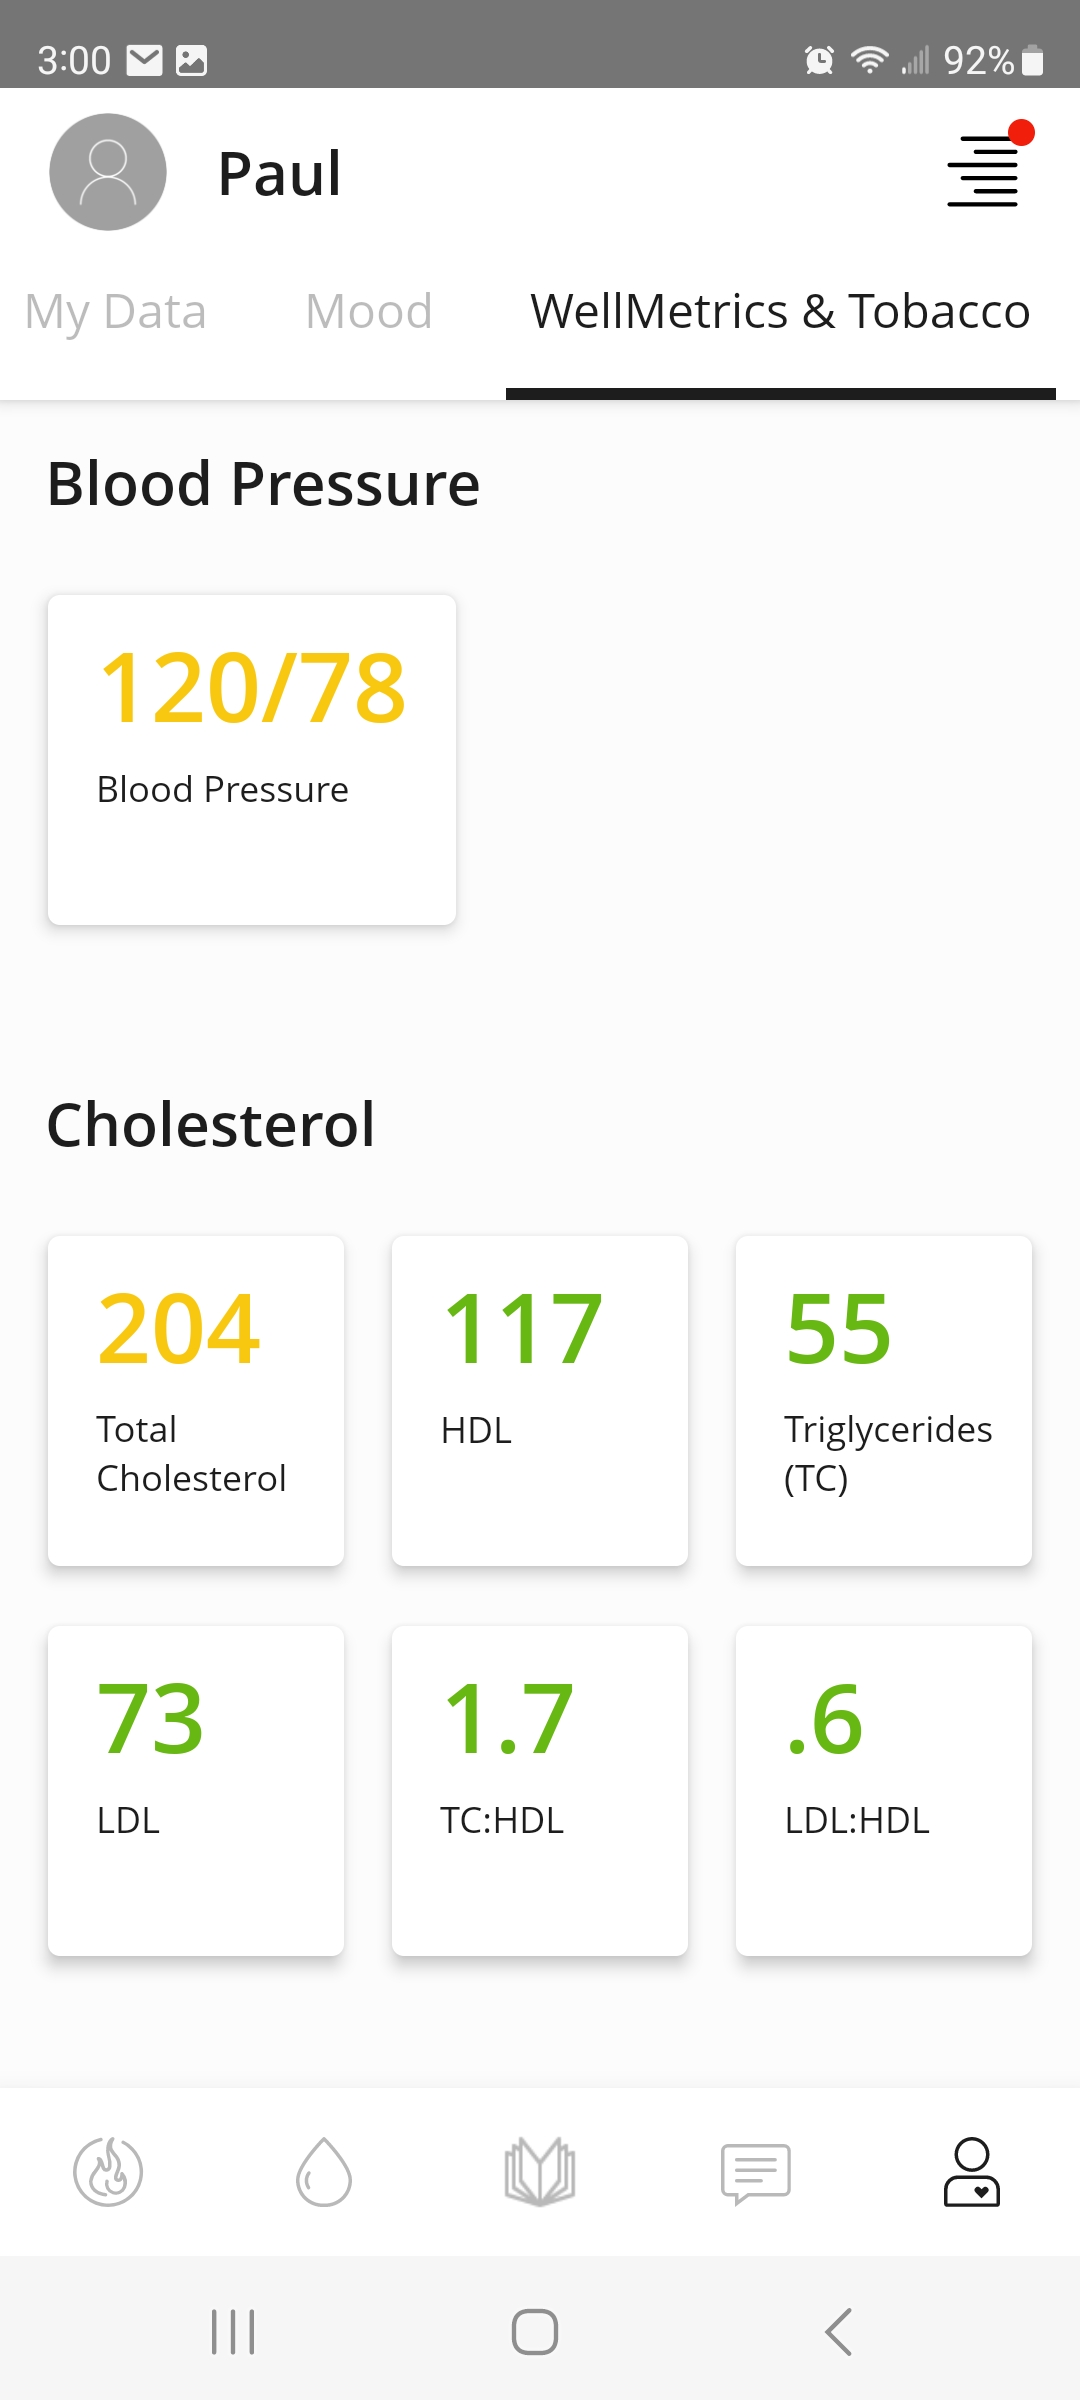Image resolution: width=1080 pixels, height=2400 pixels.
Task: Open the 117 HDL card
Action: pyautogui.click(x=540, y=1401)
